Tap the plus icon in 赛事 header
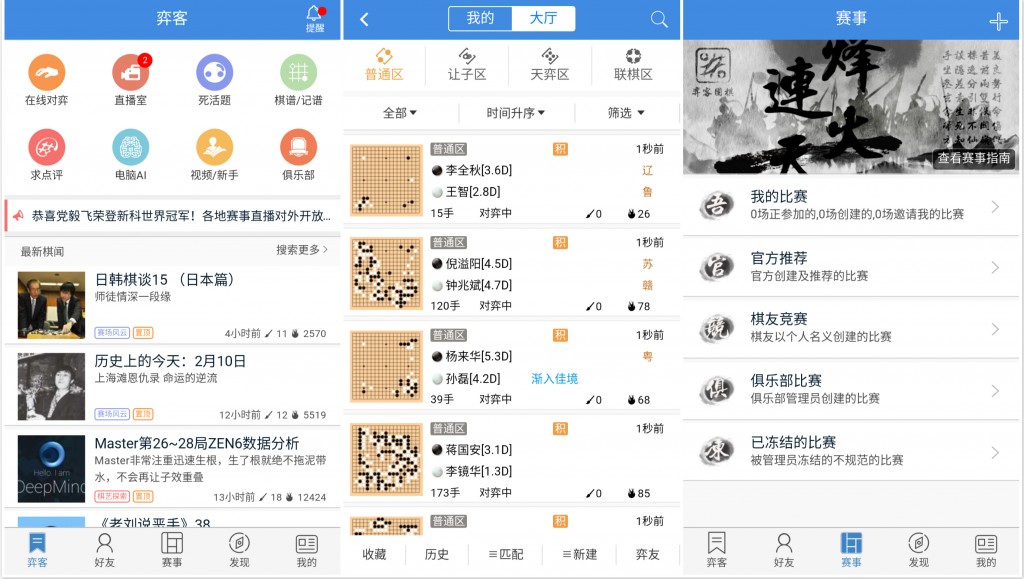 (x=998, y=22)
